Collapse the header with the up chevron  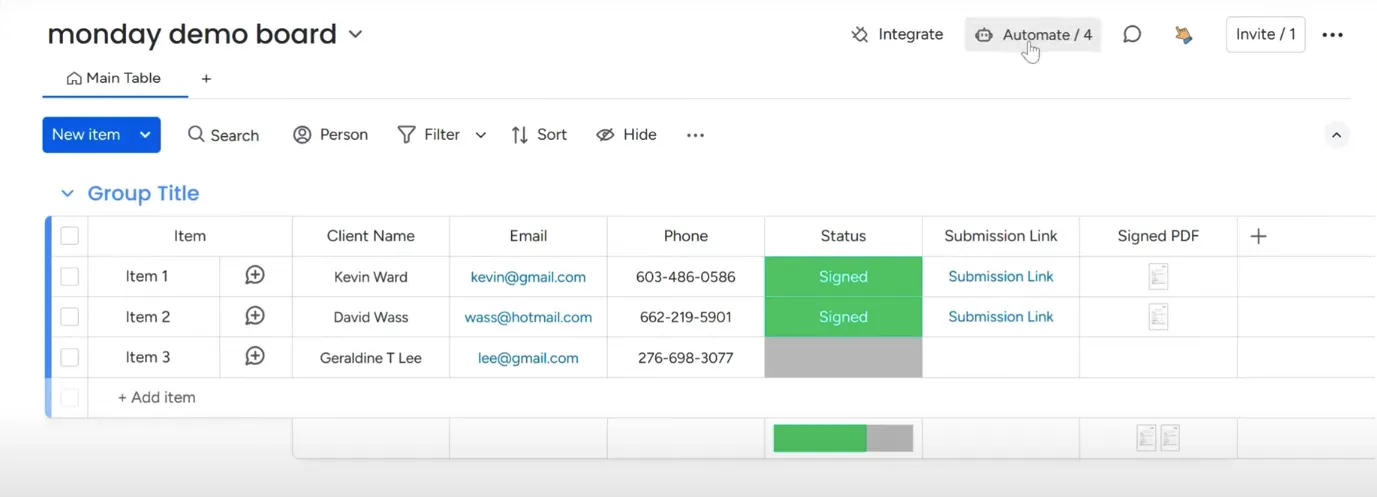(1336, 135)
